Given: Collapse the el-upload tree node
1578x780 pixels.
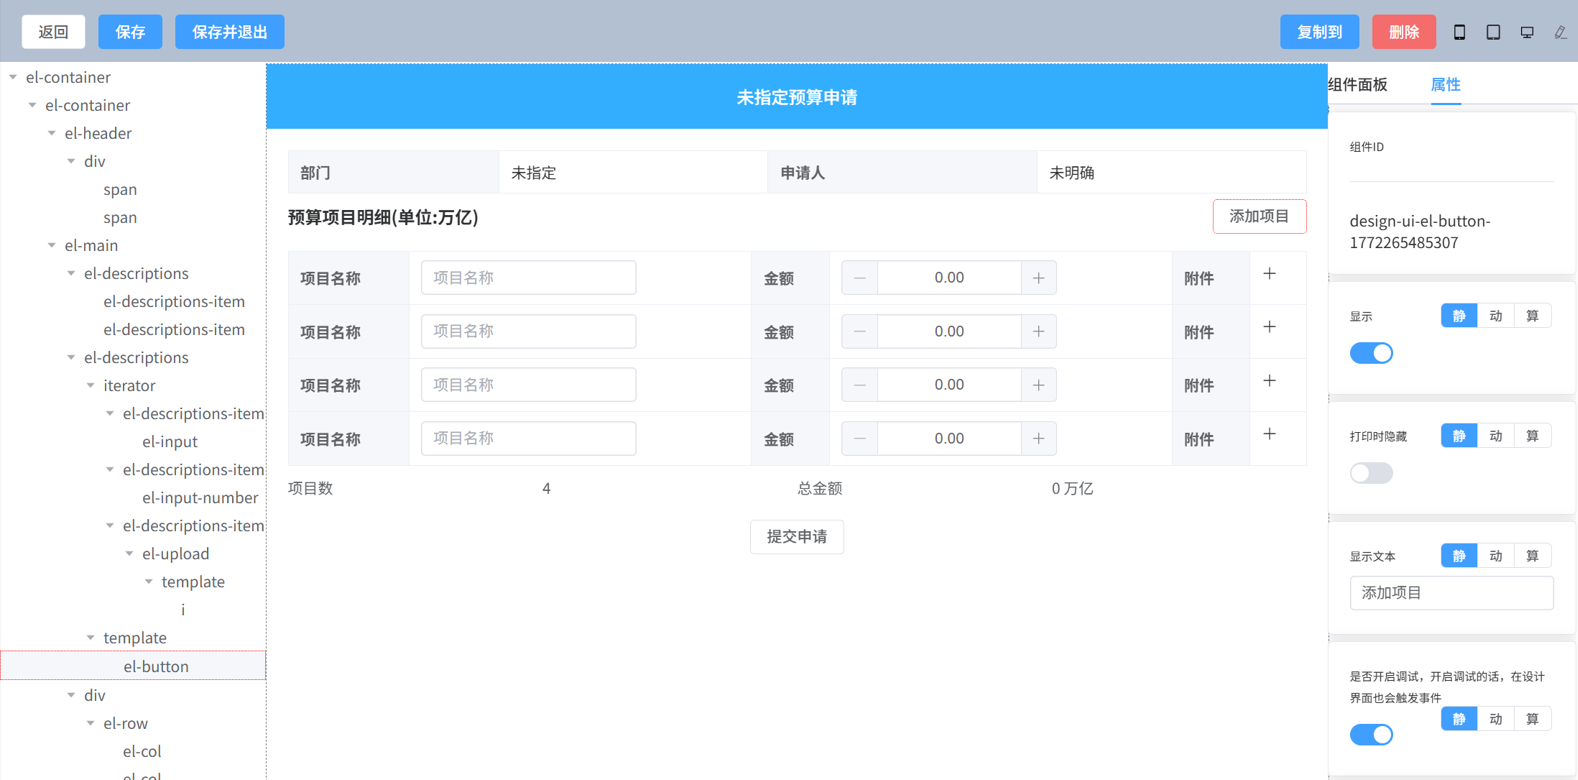Looking at the screenshot, I should coord(130,553).
